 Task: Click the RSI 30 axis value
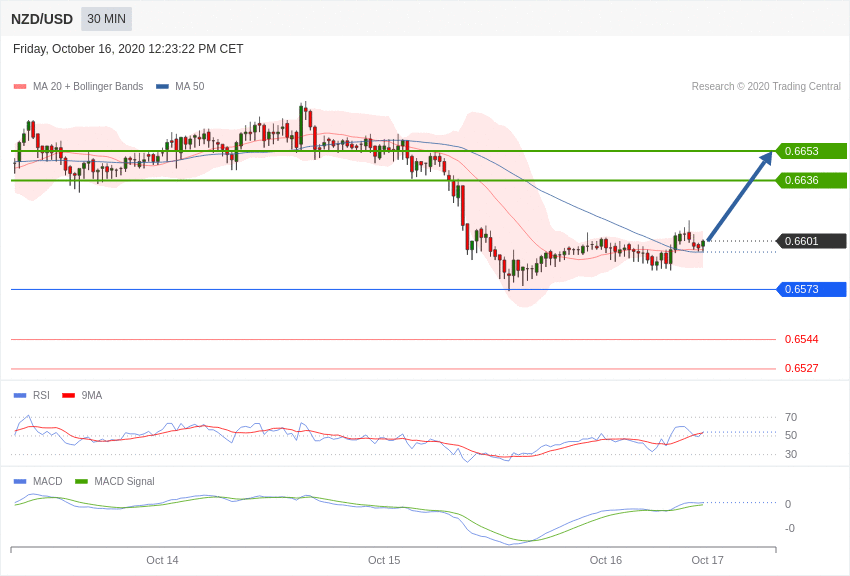pyautogui.click(x=791, y=455)
